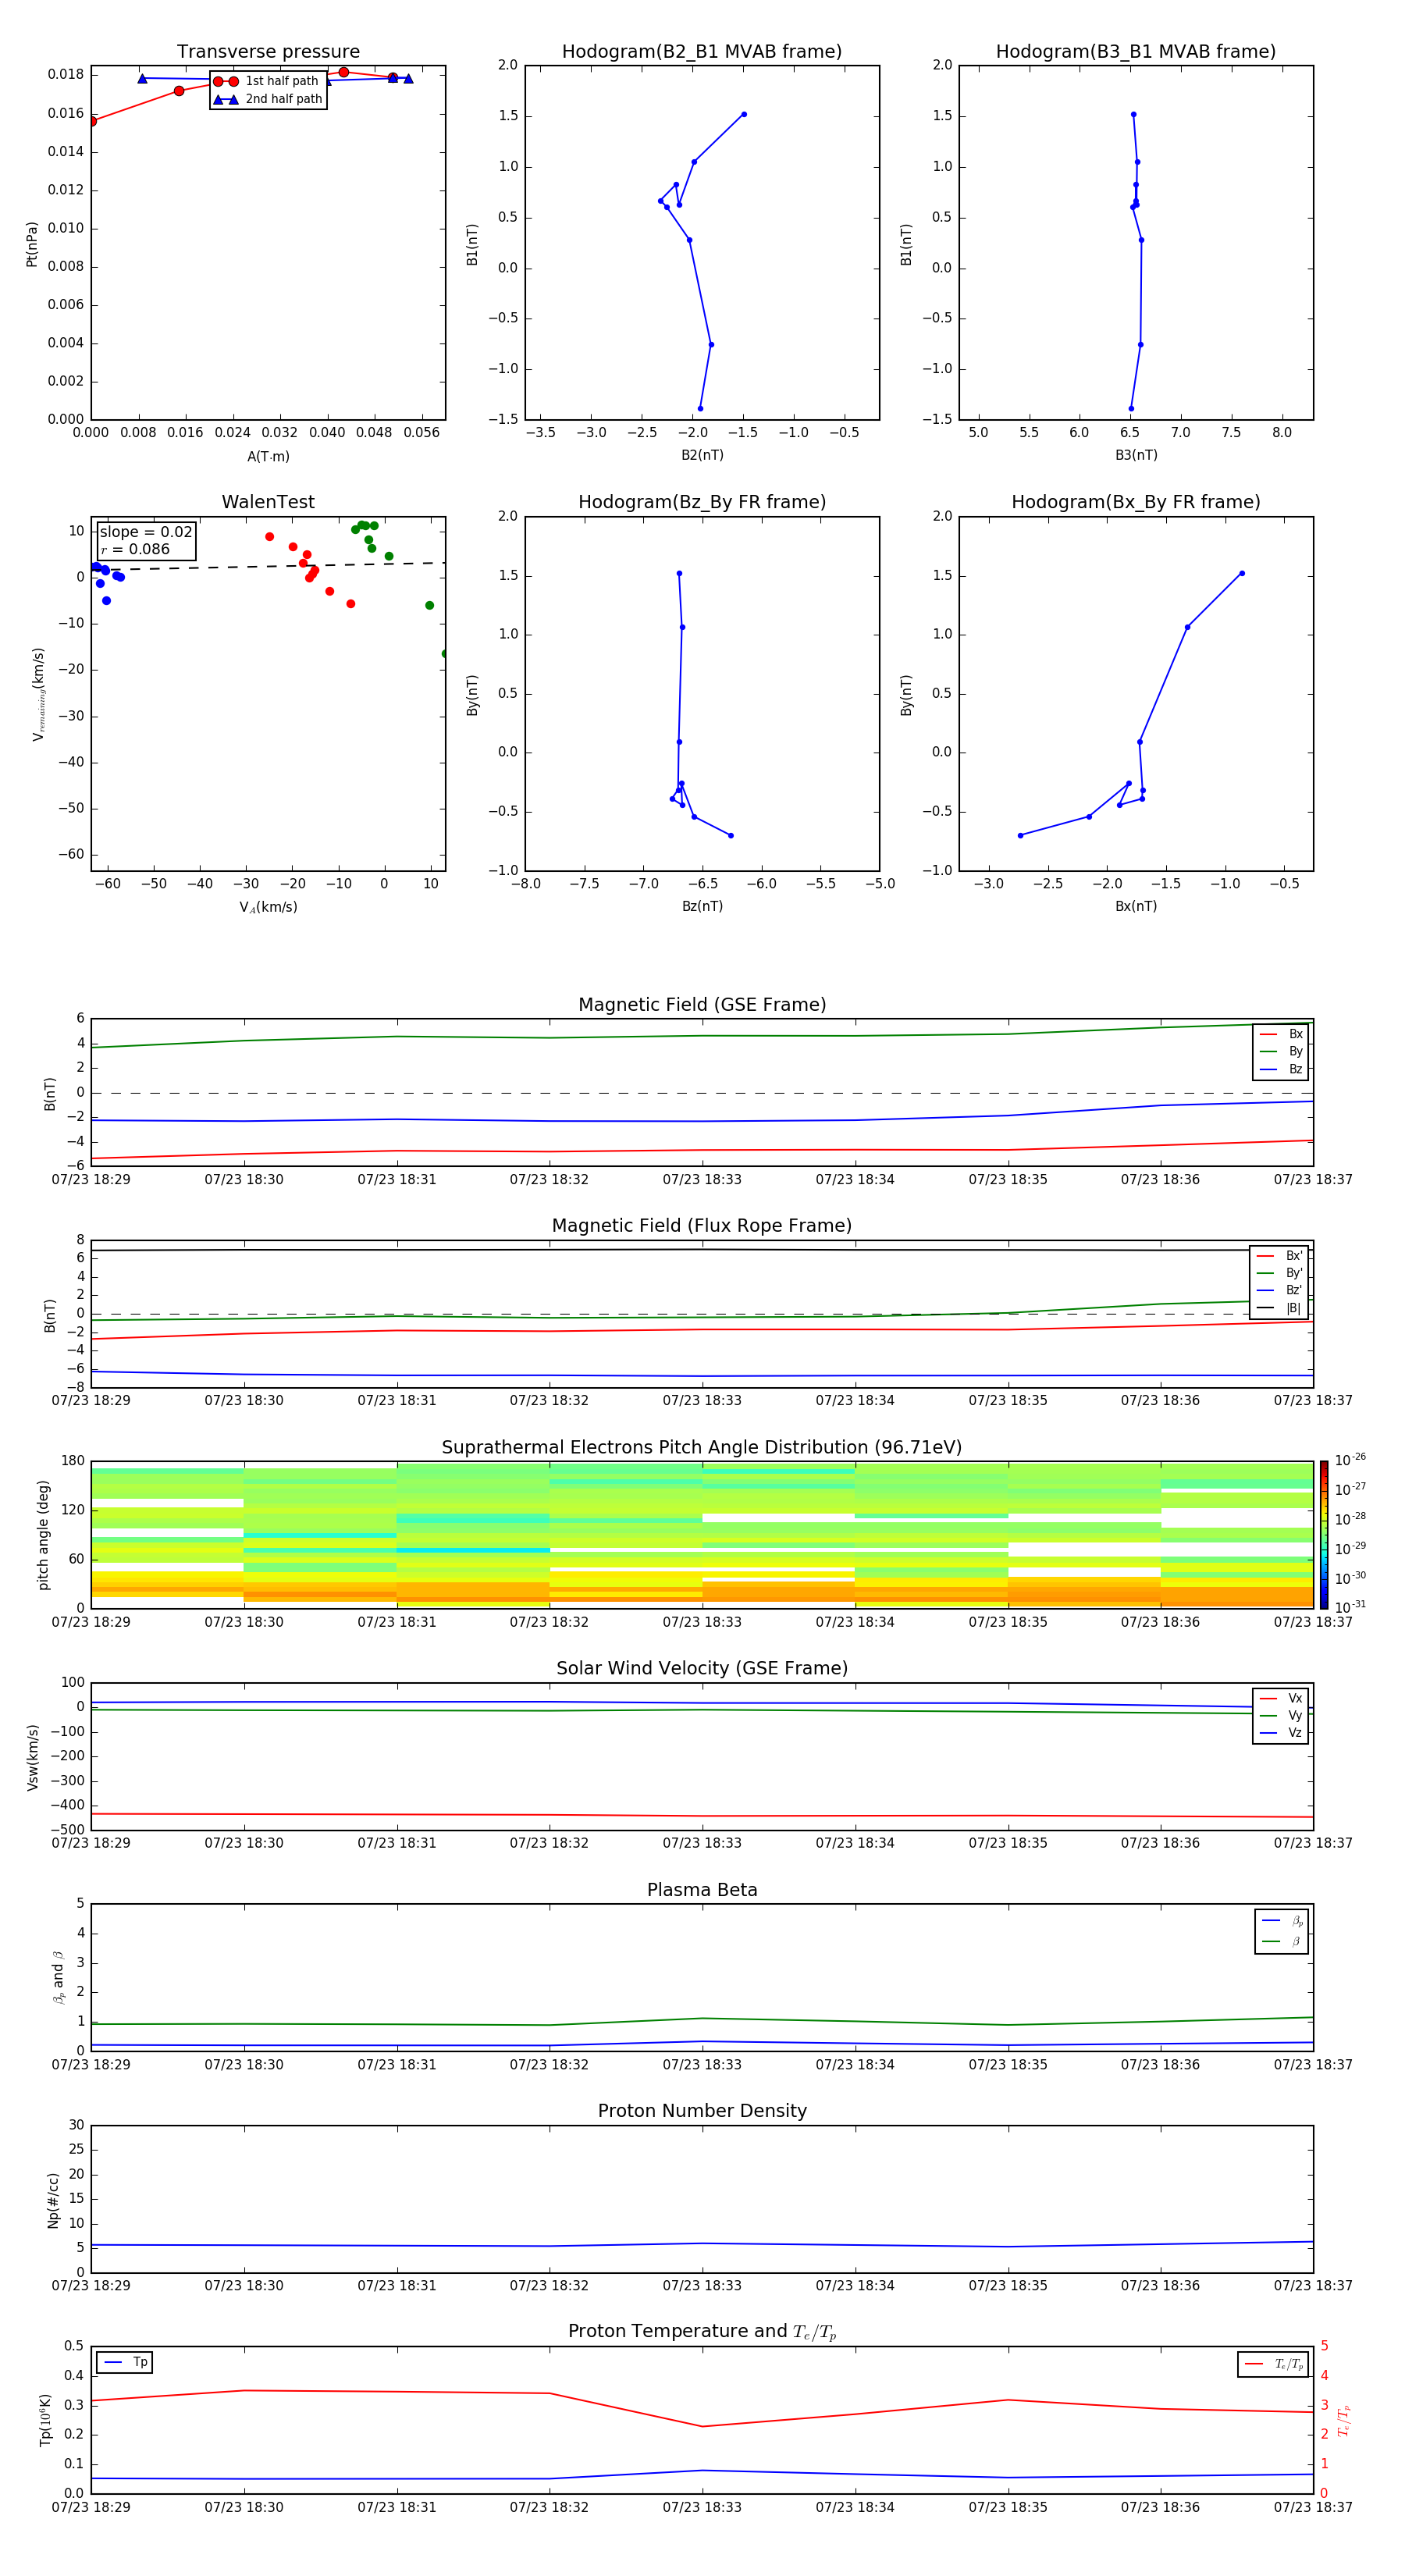
Task: Click the "1st half path" legend entry
Action: pyautogui.click(x=266, y=81)
